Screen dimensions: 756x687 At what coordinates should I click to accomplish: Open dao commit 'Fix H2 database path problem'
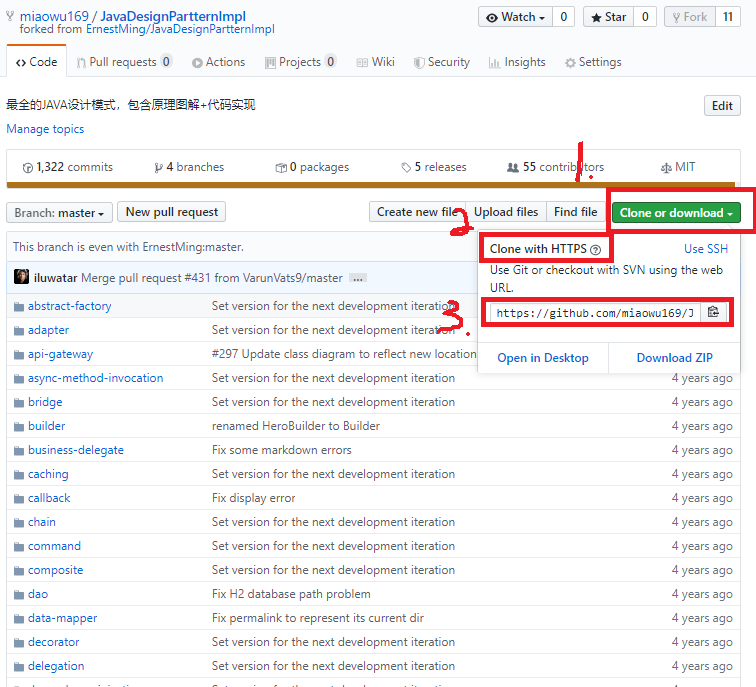point(291,594)
